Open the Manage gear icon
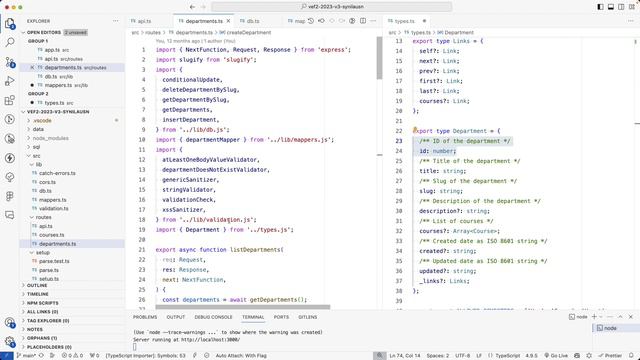640x360 pixels. pos(10,341)
